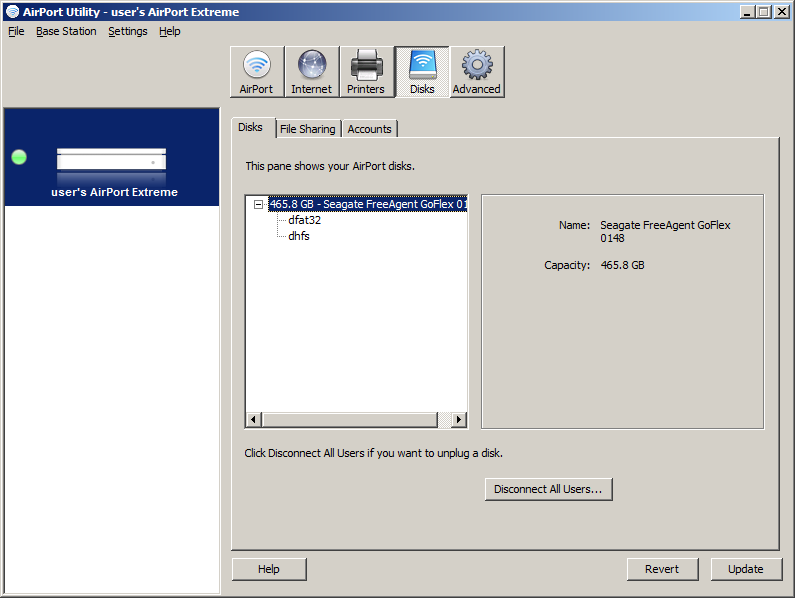Select the dhfs partition
The width and height of the screenshot is (795, 598).
tap(299, 236)
